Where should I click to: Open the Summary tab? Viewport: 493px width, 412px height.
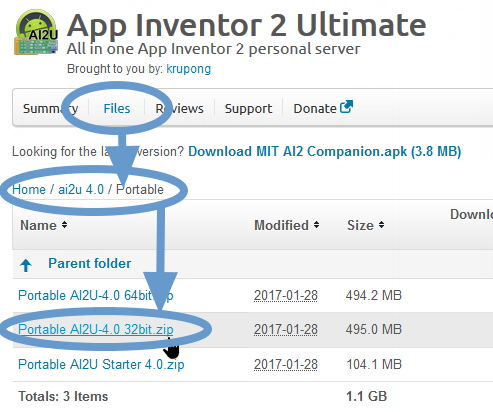(x=50, y=109)
